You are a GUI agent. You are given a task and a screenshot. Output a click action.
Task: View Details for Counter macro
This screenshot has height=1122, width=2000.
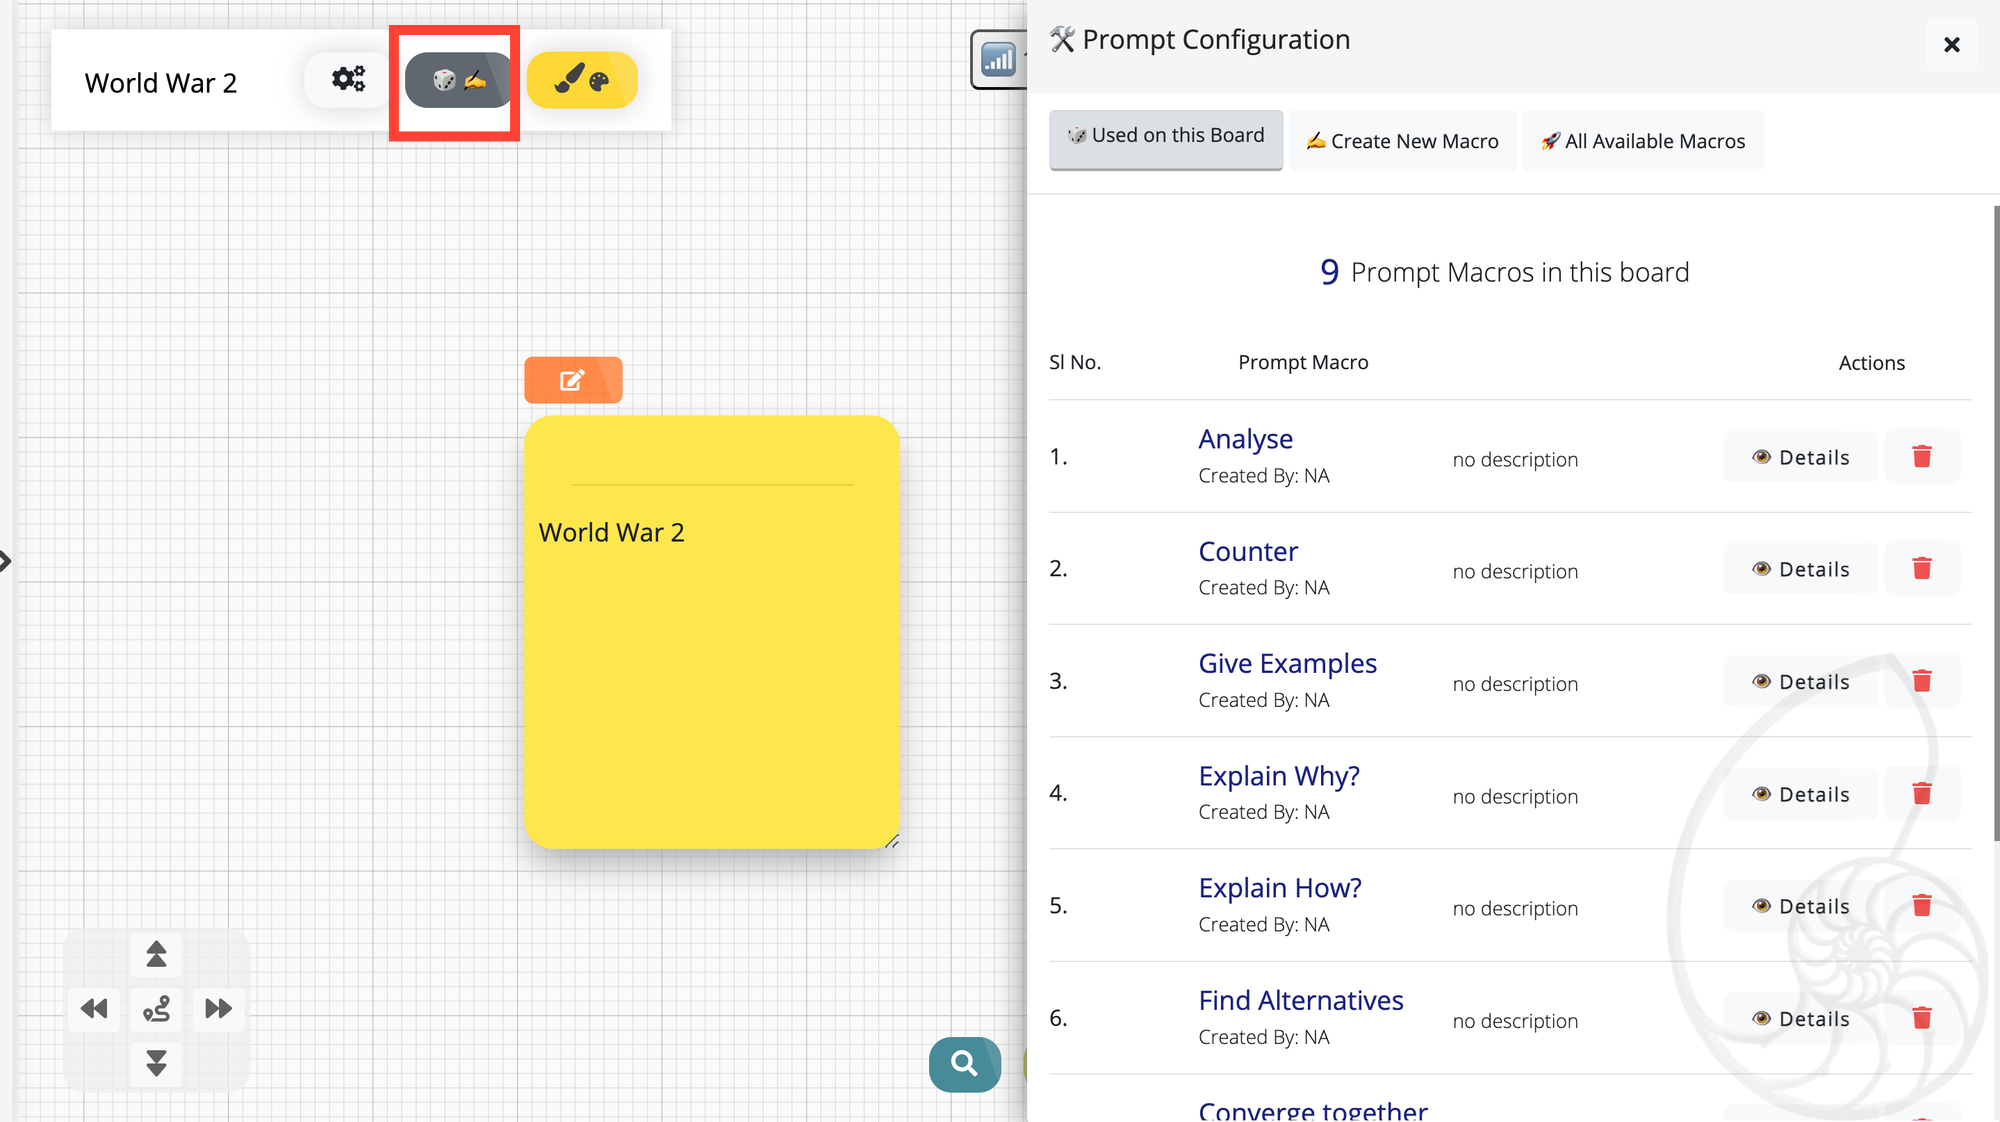(x=1801, y=569)
